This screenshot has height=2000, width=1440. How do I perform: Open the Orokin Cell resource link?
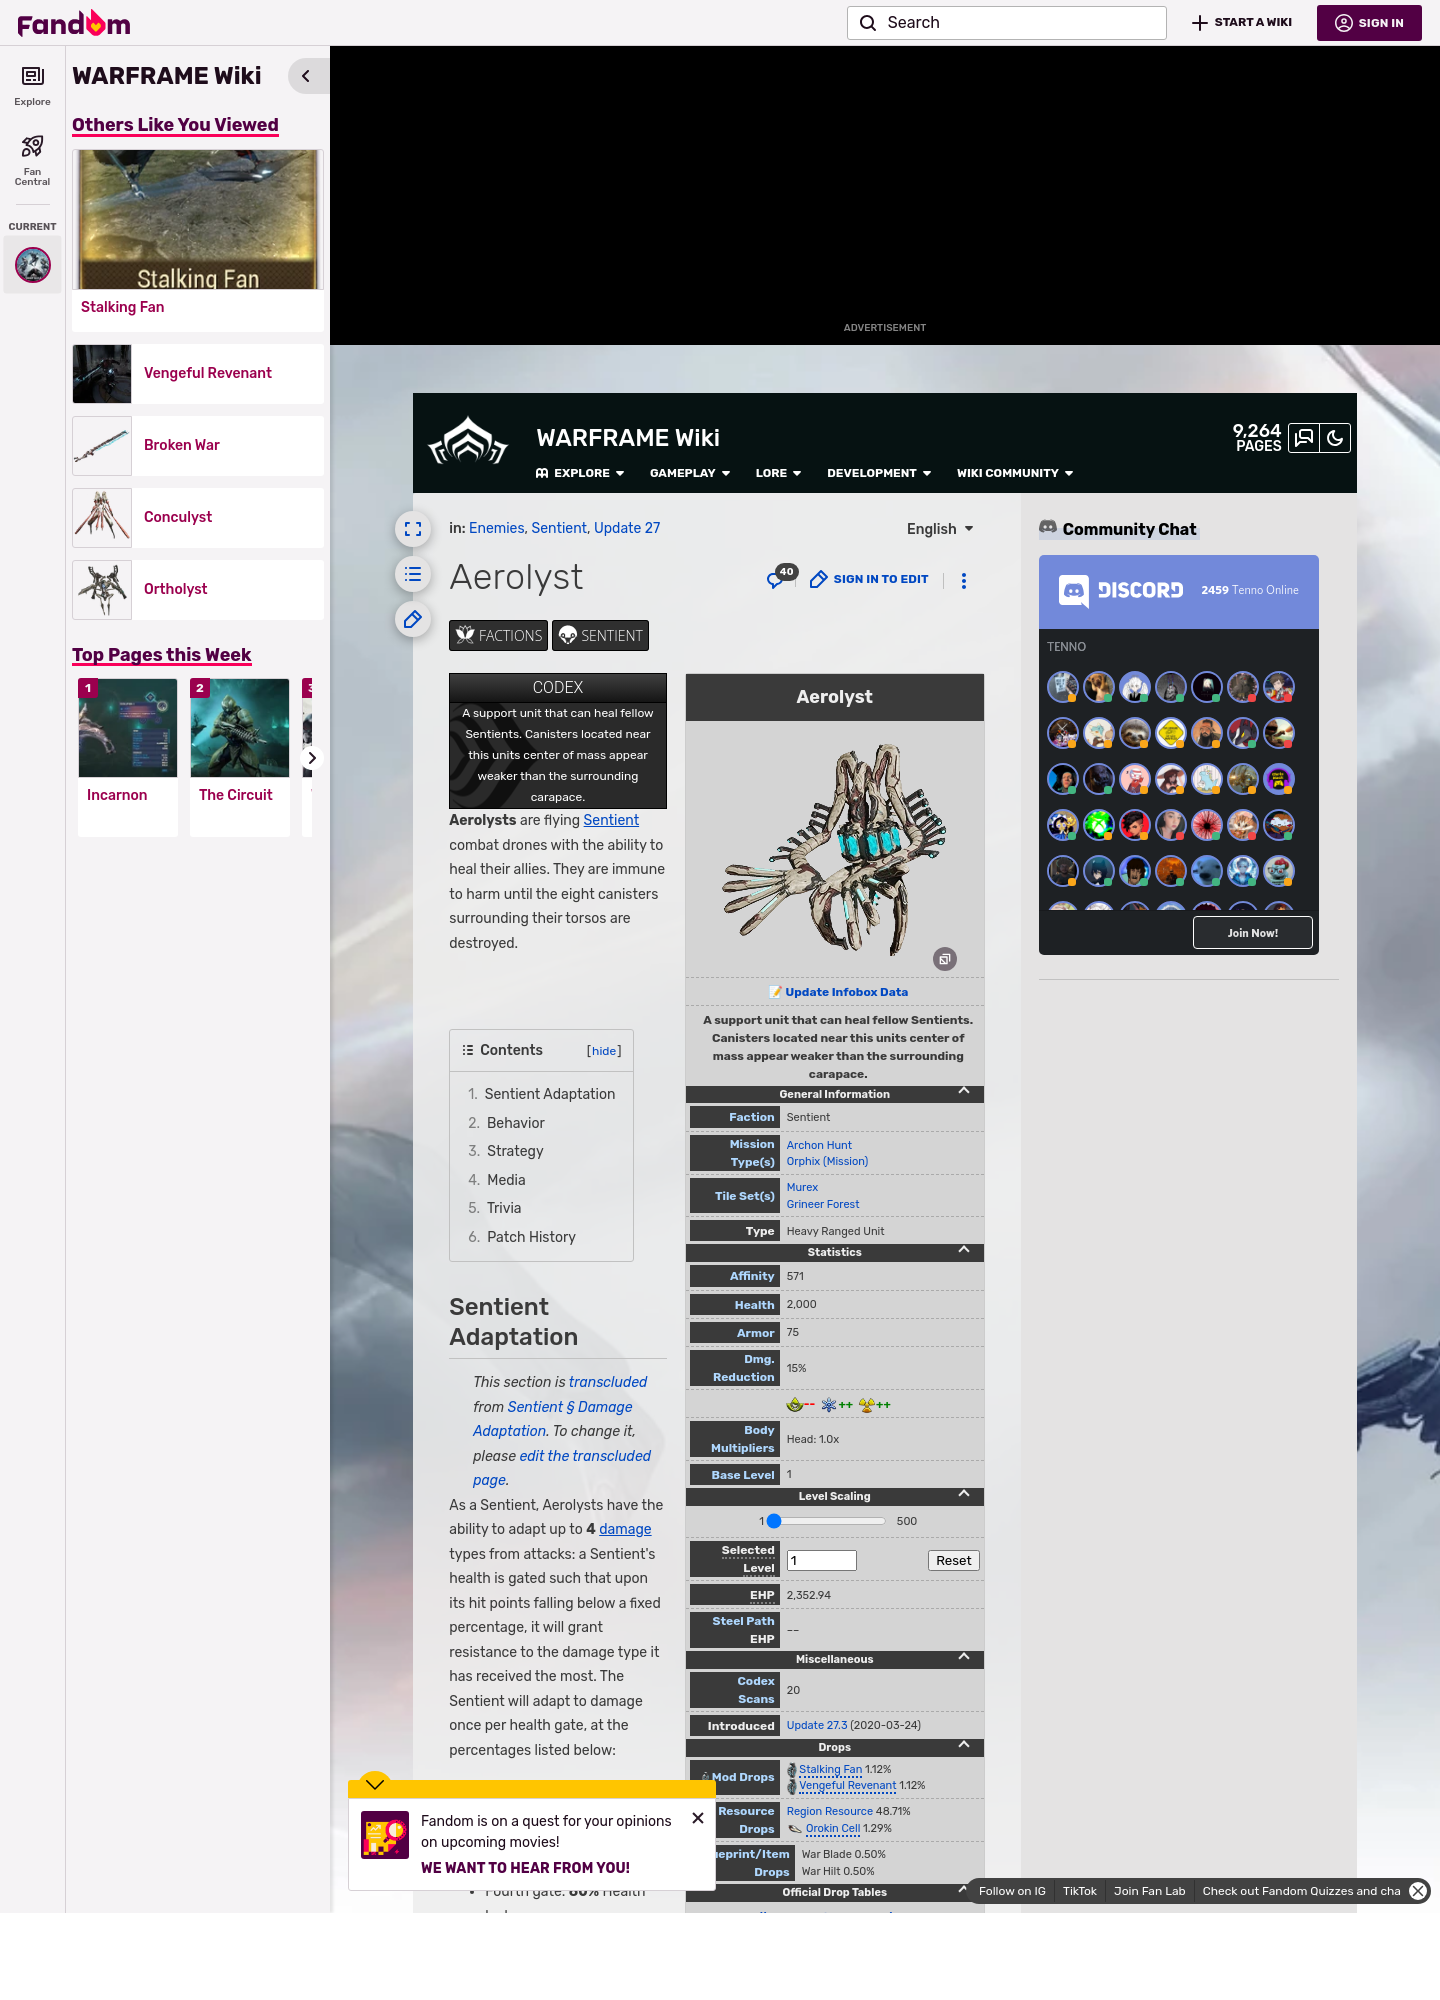tap(832, 1828)
